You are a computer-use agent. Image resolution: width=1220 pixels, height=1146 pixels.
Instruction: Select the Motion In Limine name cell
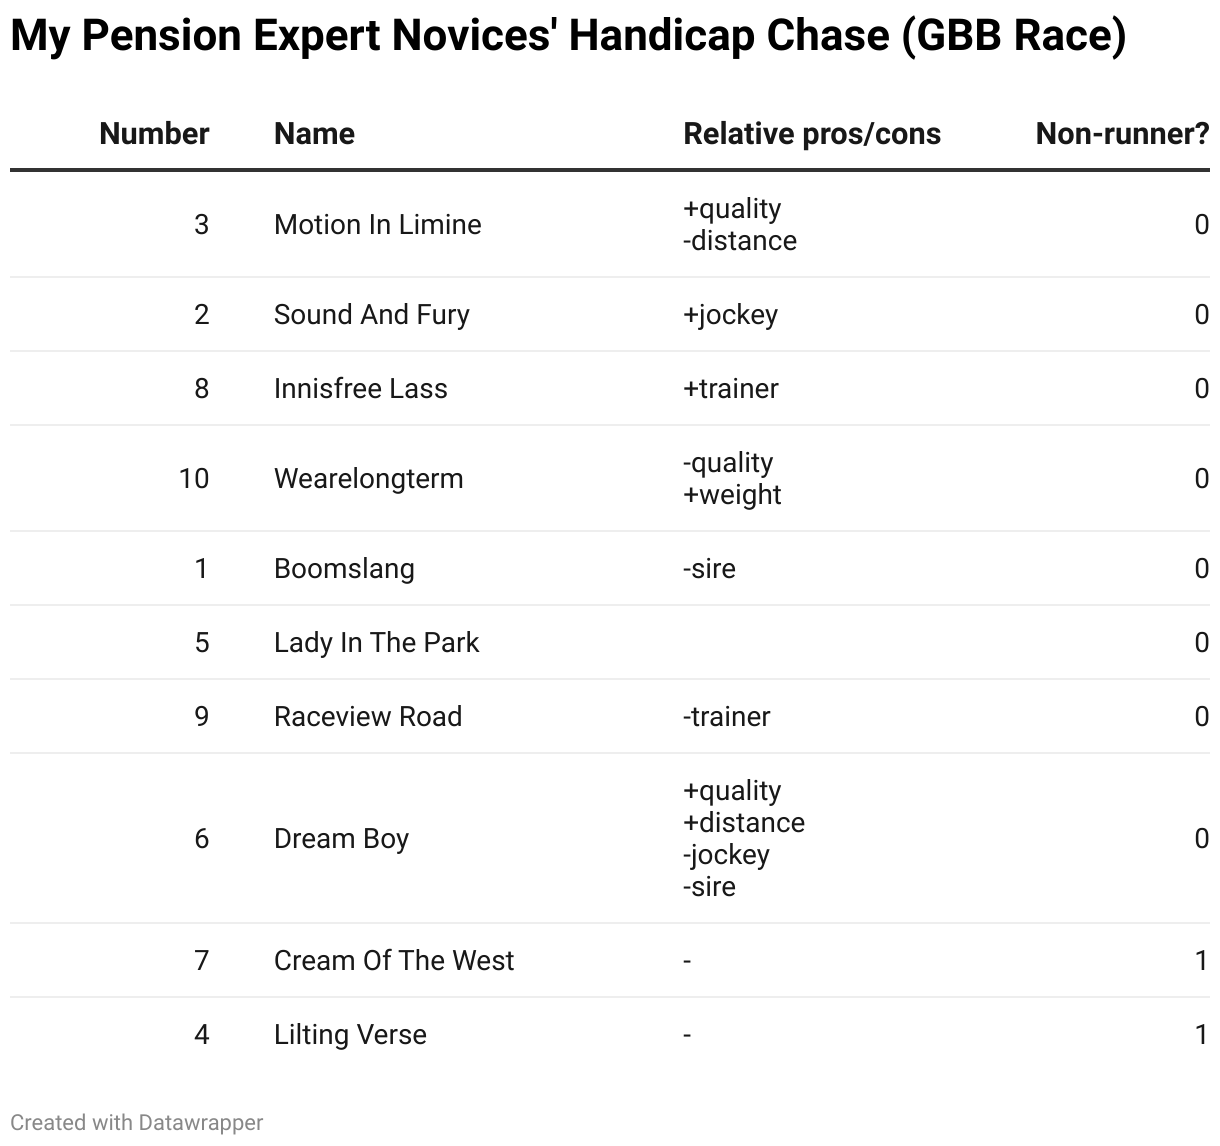point(377,225)
